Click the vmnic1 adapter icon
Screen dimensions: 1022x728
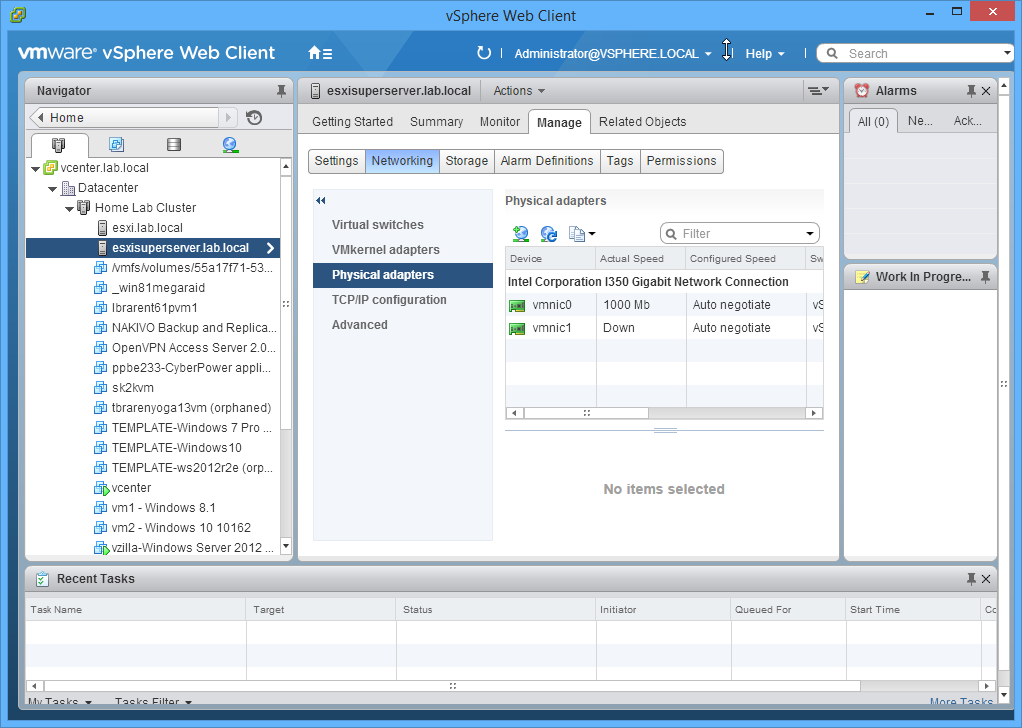(x=517, y=328)
